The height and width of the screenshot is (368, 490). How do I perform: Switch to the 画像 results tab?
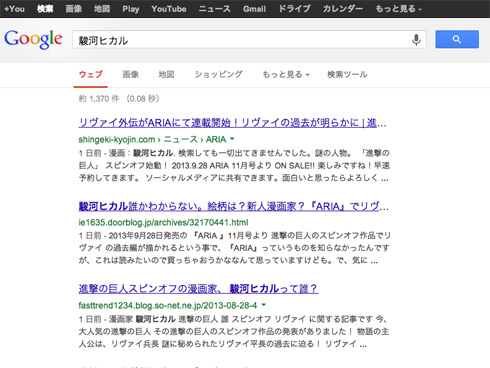(x=131, y=74)
